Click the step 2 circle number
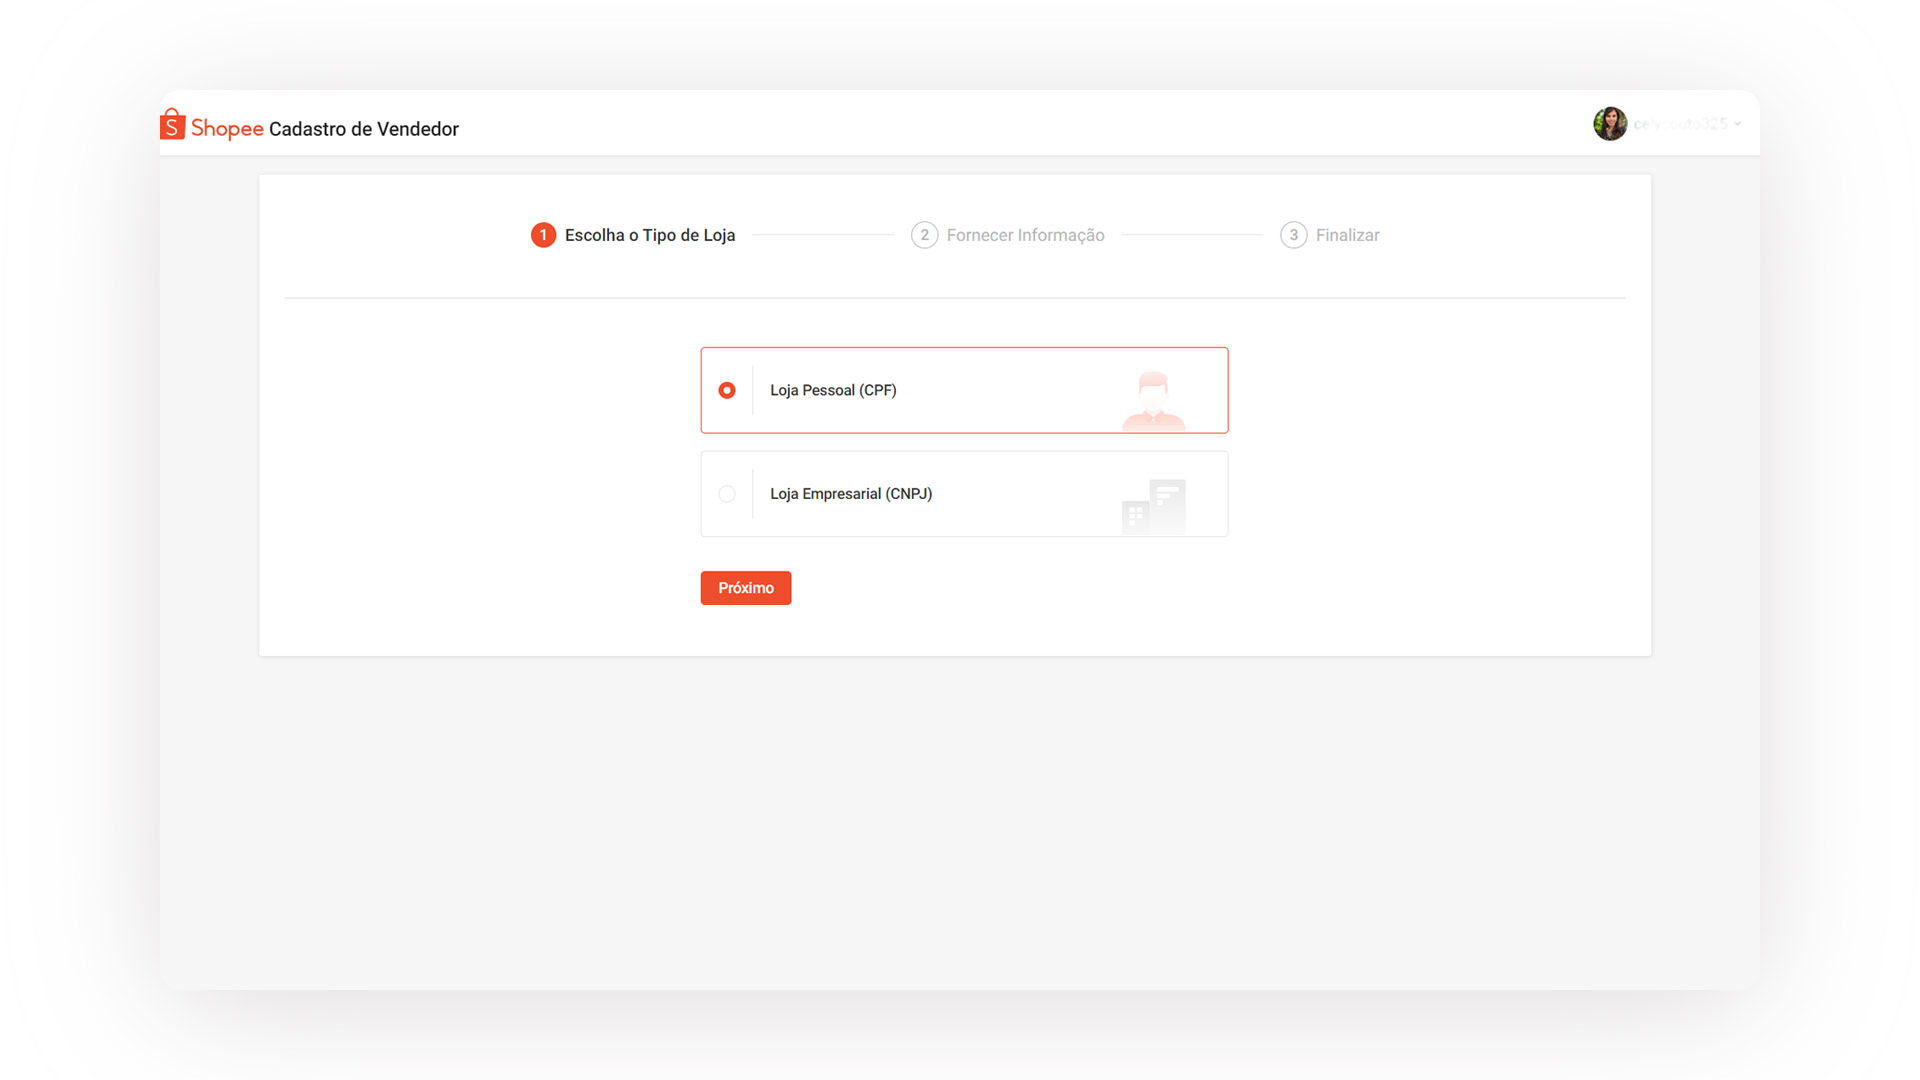This screenshot has height=1080, width=1920. pos(924,235)
